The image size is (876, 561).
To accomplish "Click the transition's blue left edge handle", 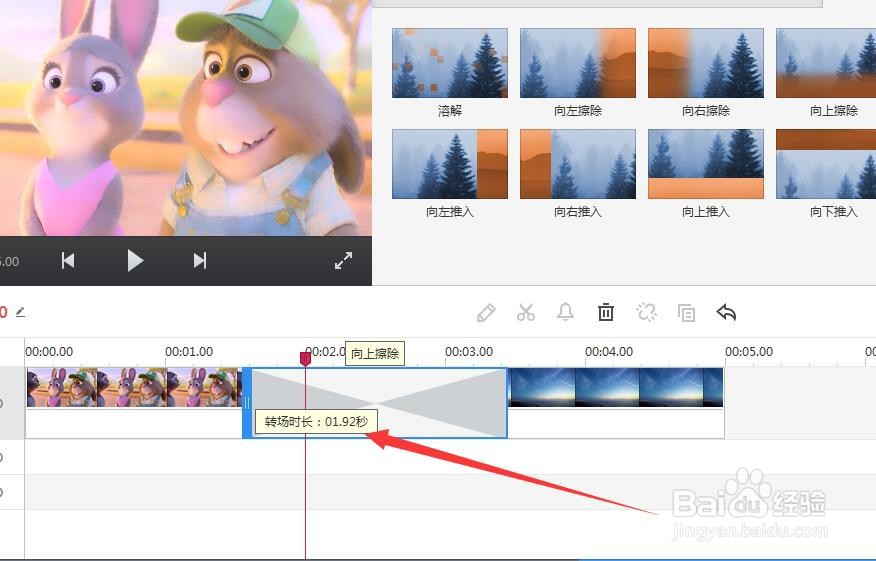I will coord(246,402).
